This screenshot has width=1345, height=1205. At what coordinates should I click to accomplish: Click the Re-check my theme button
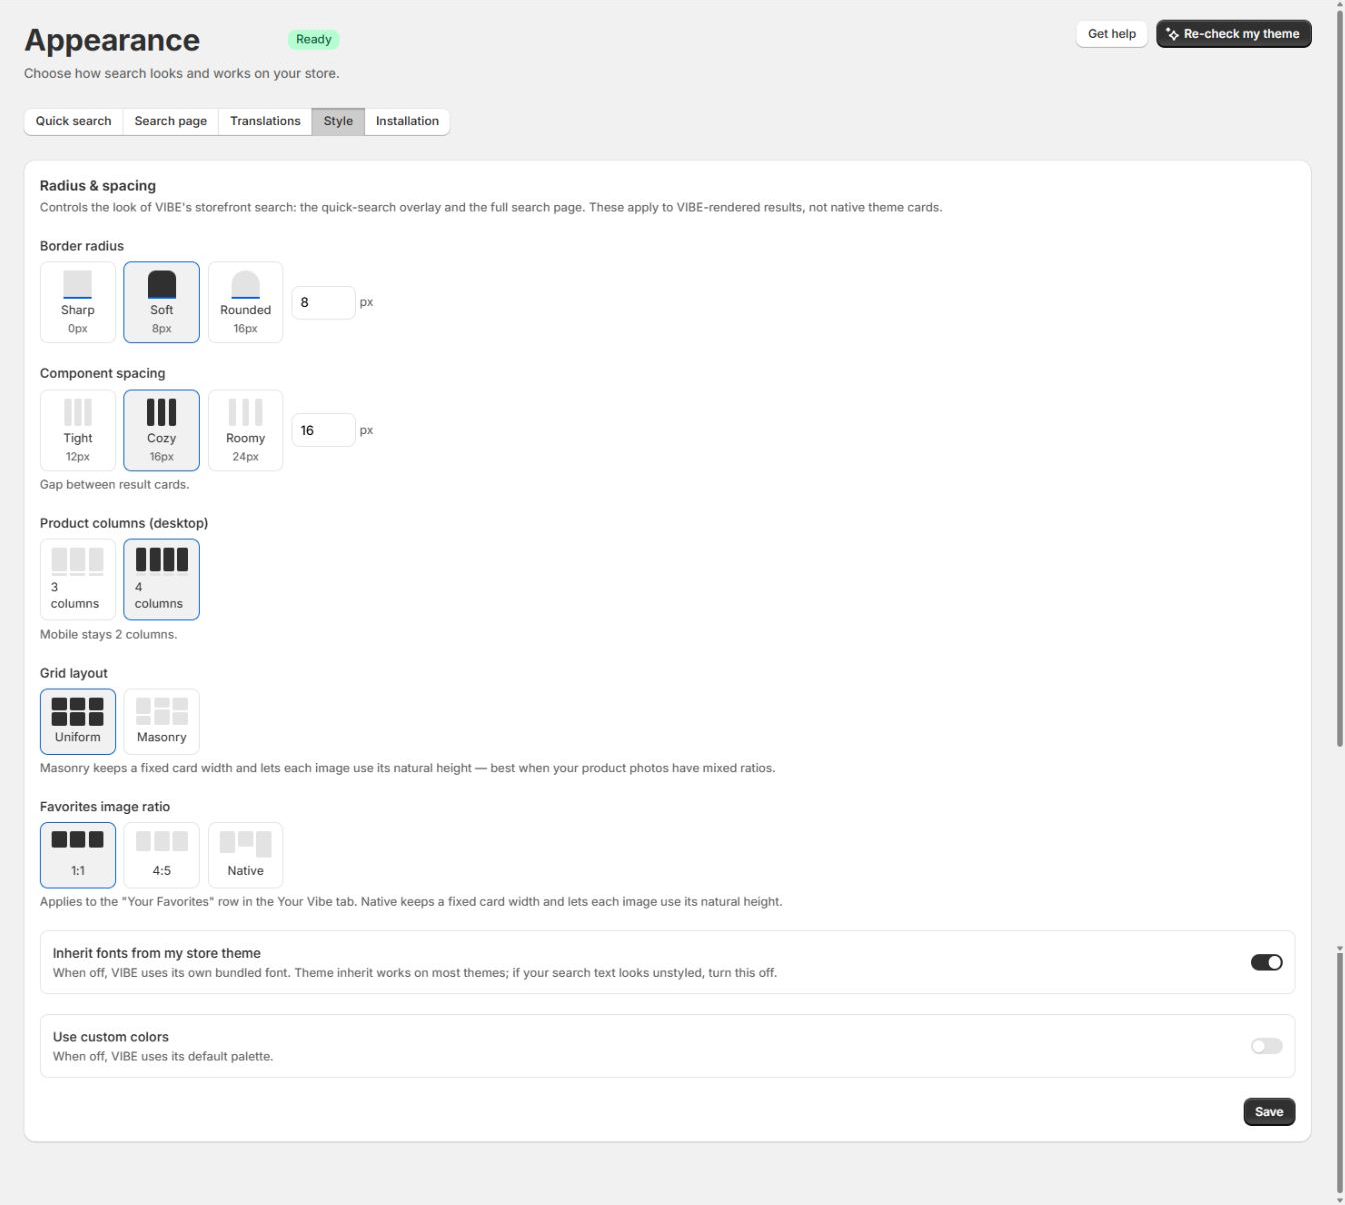1234,34
